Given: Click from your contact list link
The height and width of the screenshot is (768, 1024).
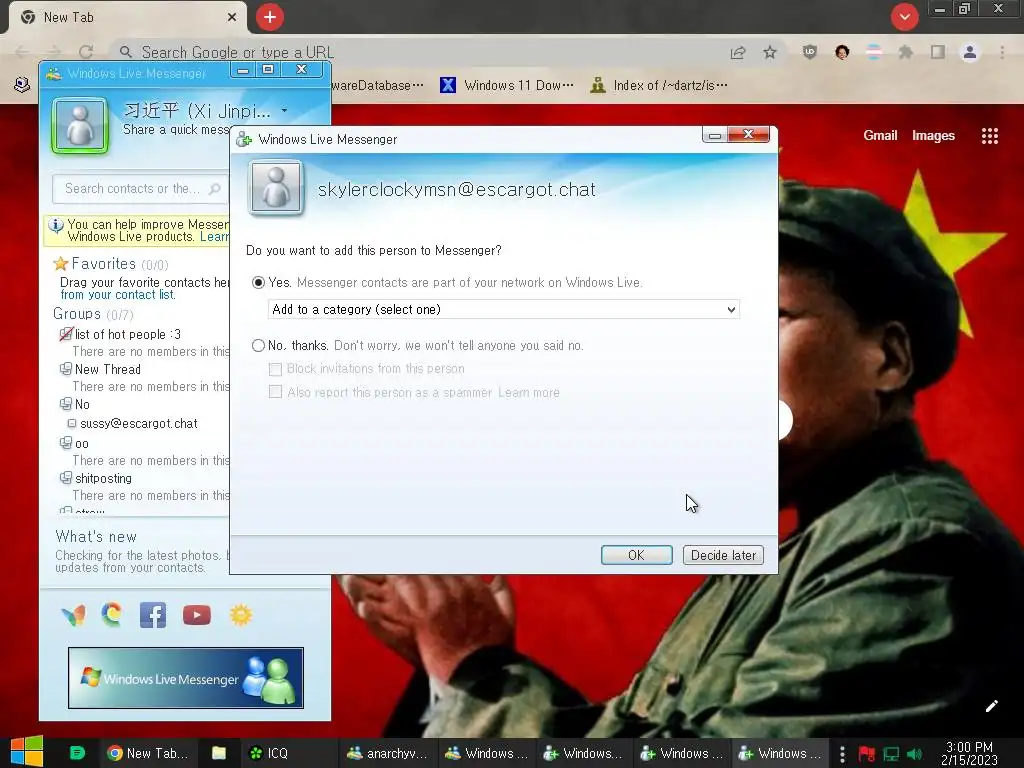Looking at the screenshot, I should [x=118, y=295].
